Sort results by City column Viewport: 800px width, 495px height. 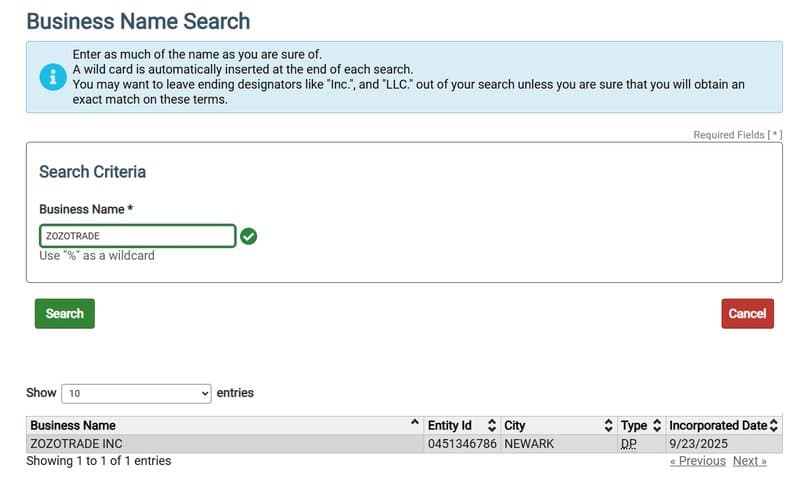pos(559,425)
